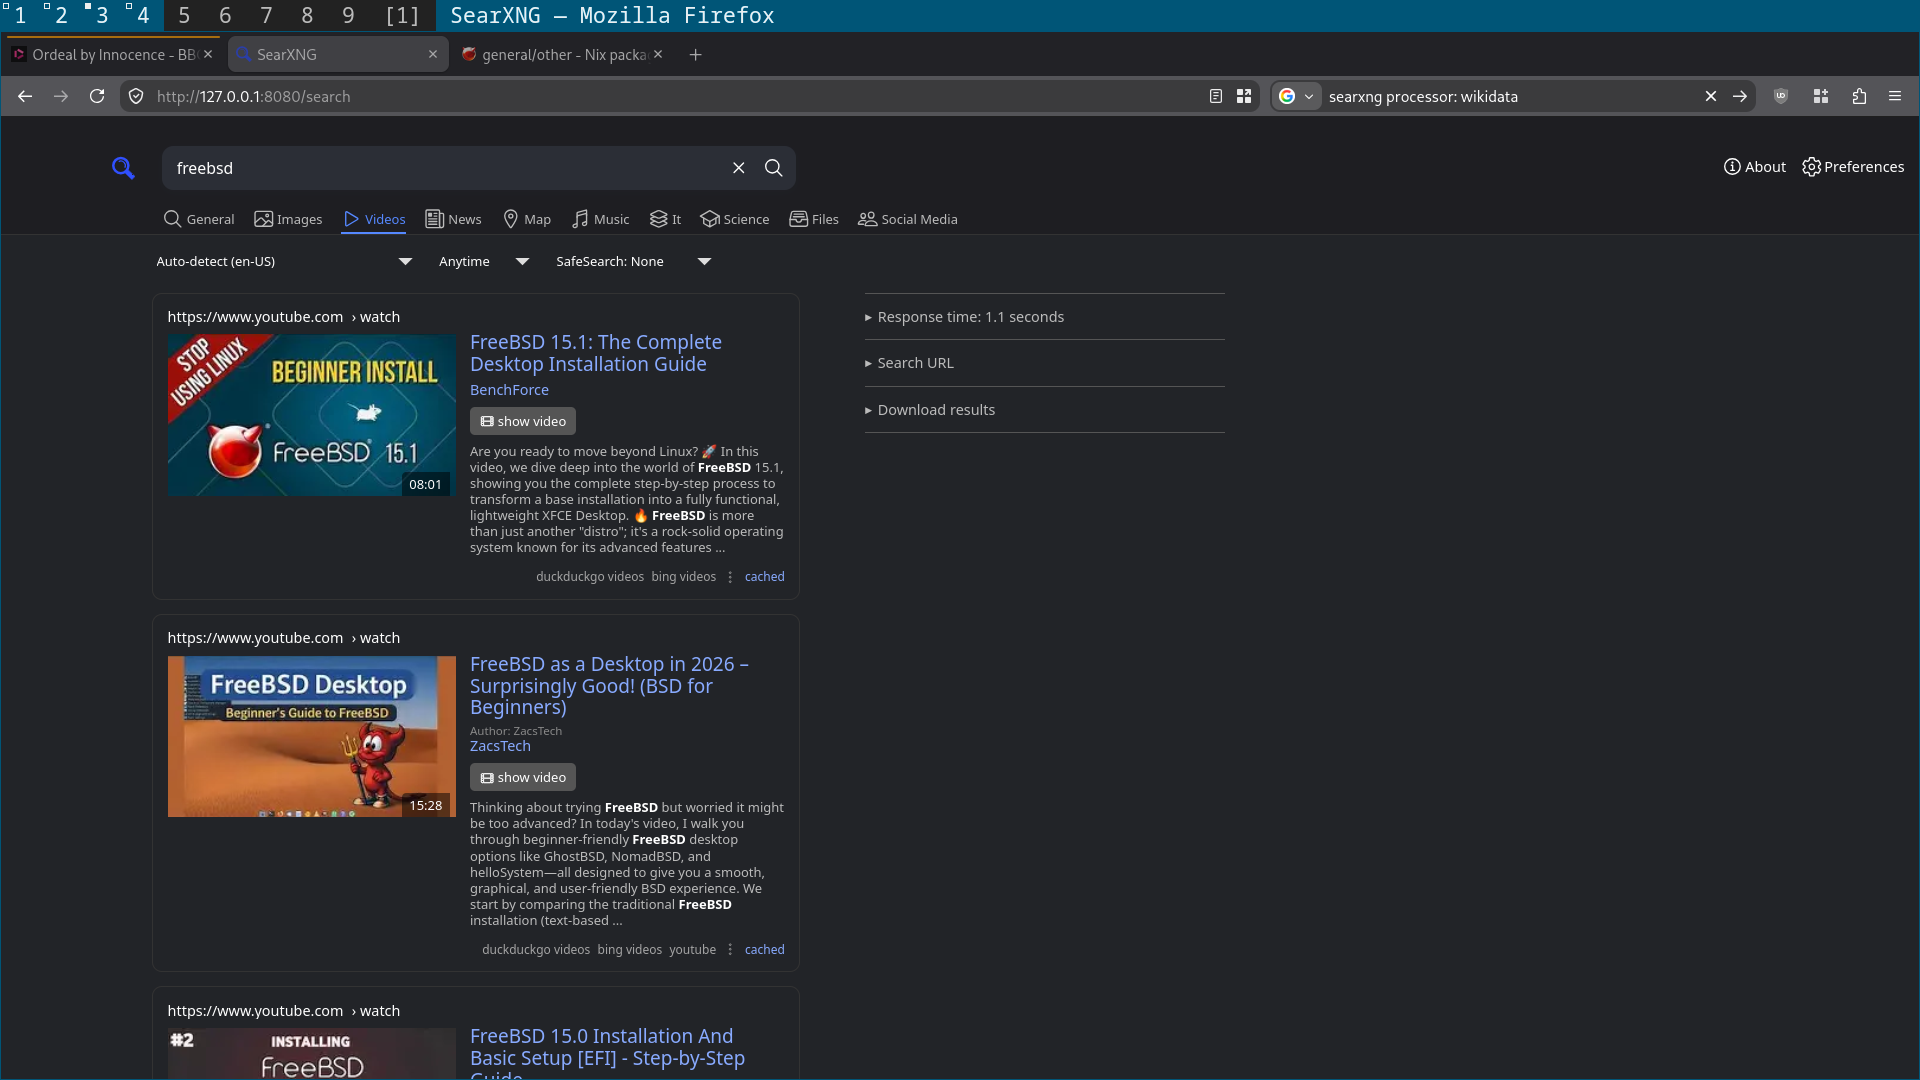Switch to the News category tab
Viewport: 1920px width, 1080px height.
click(453, 219)
